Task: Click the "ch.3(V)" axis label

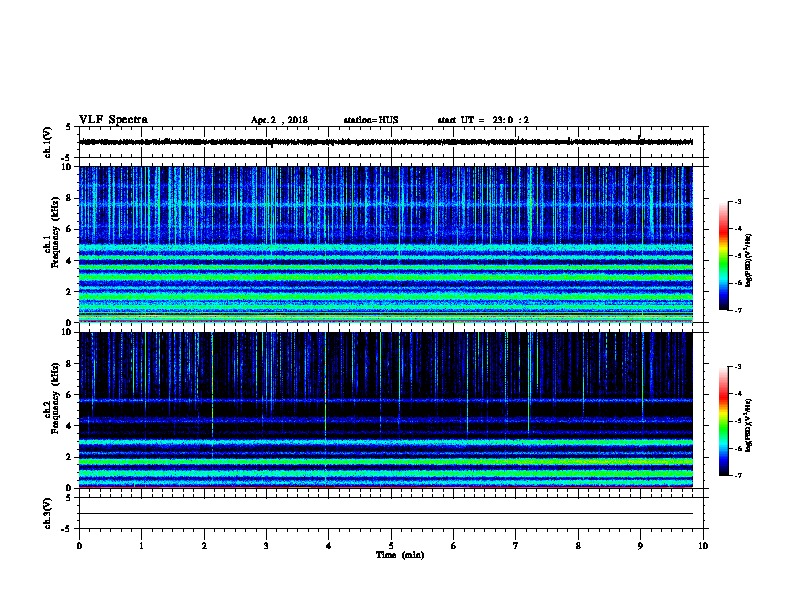Action: click(x=47, y=513)
